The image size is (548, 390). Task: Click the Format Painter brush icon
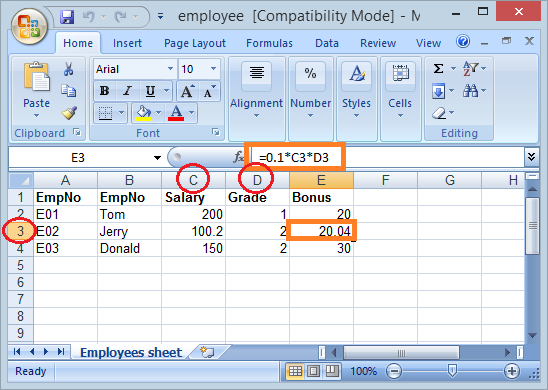pyautogui.click(x=69, y=113)
